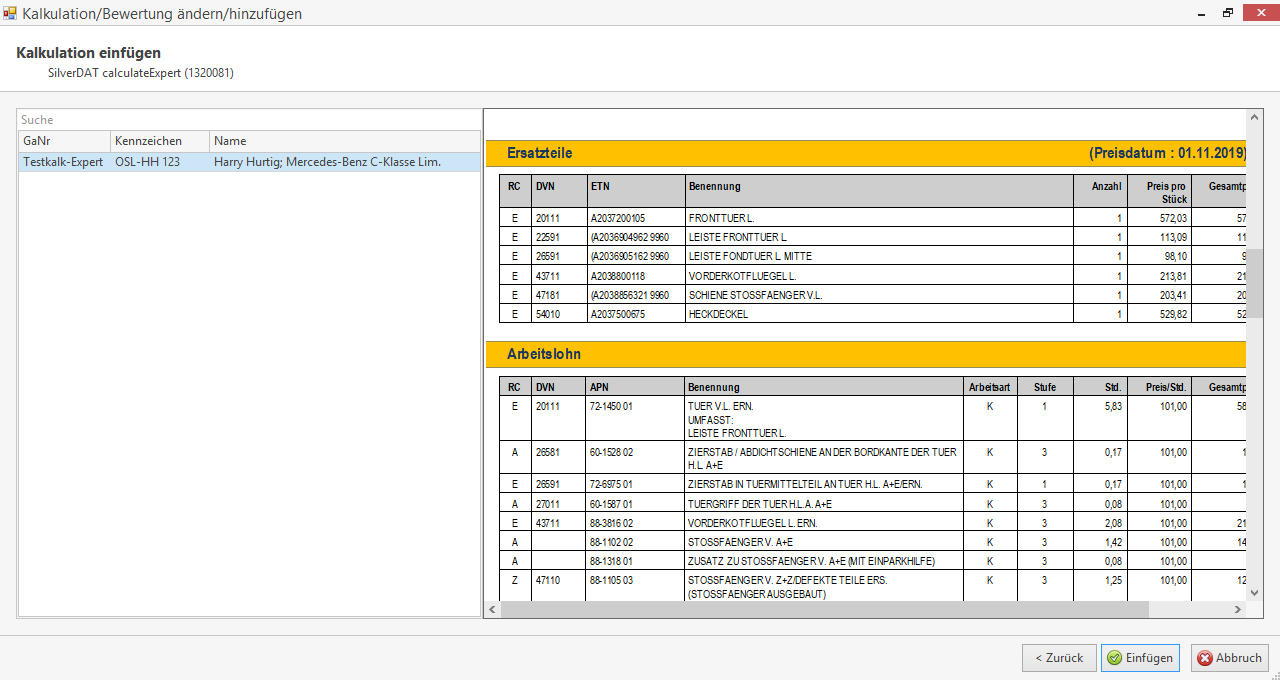Sort by the GaNr column header

click(x=63, y=141)
